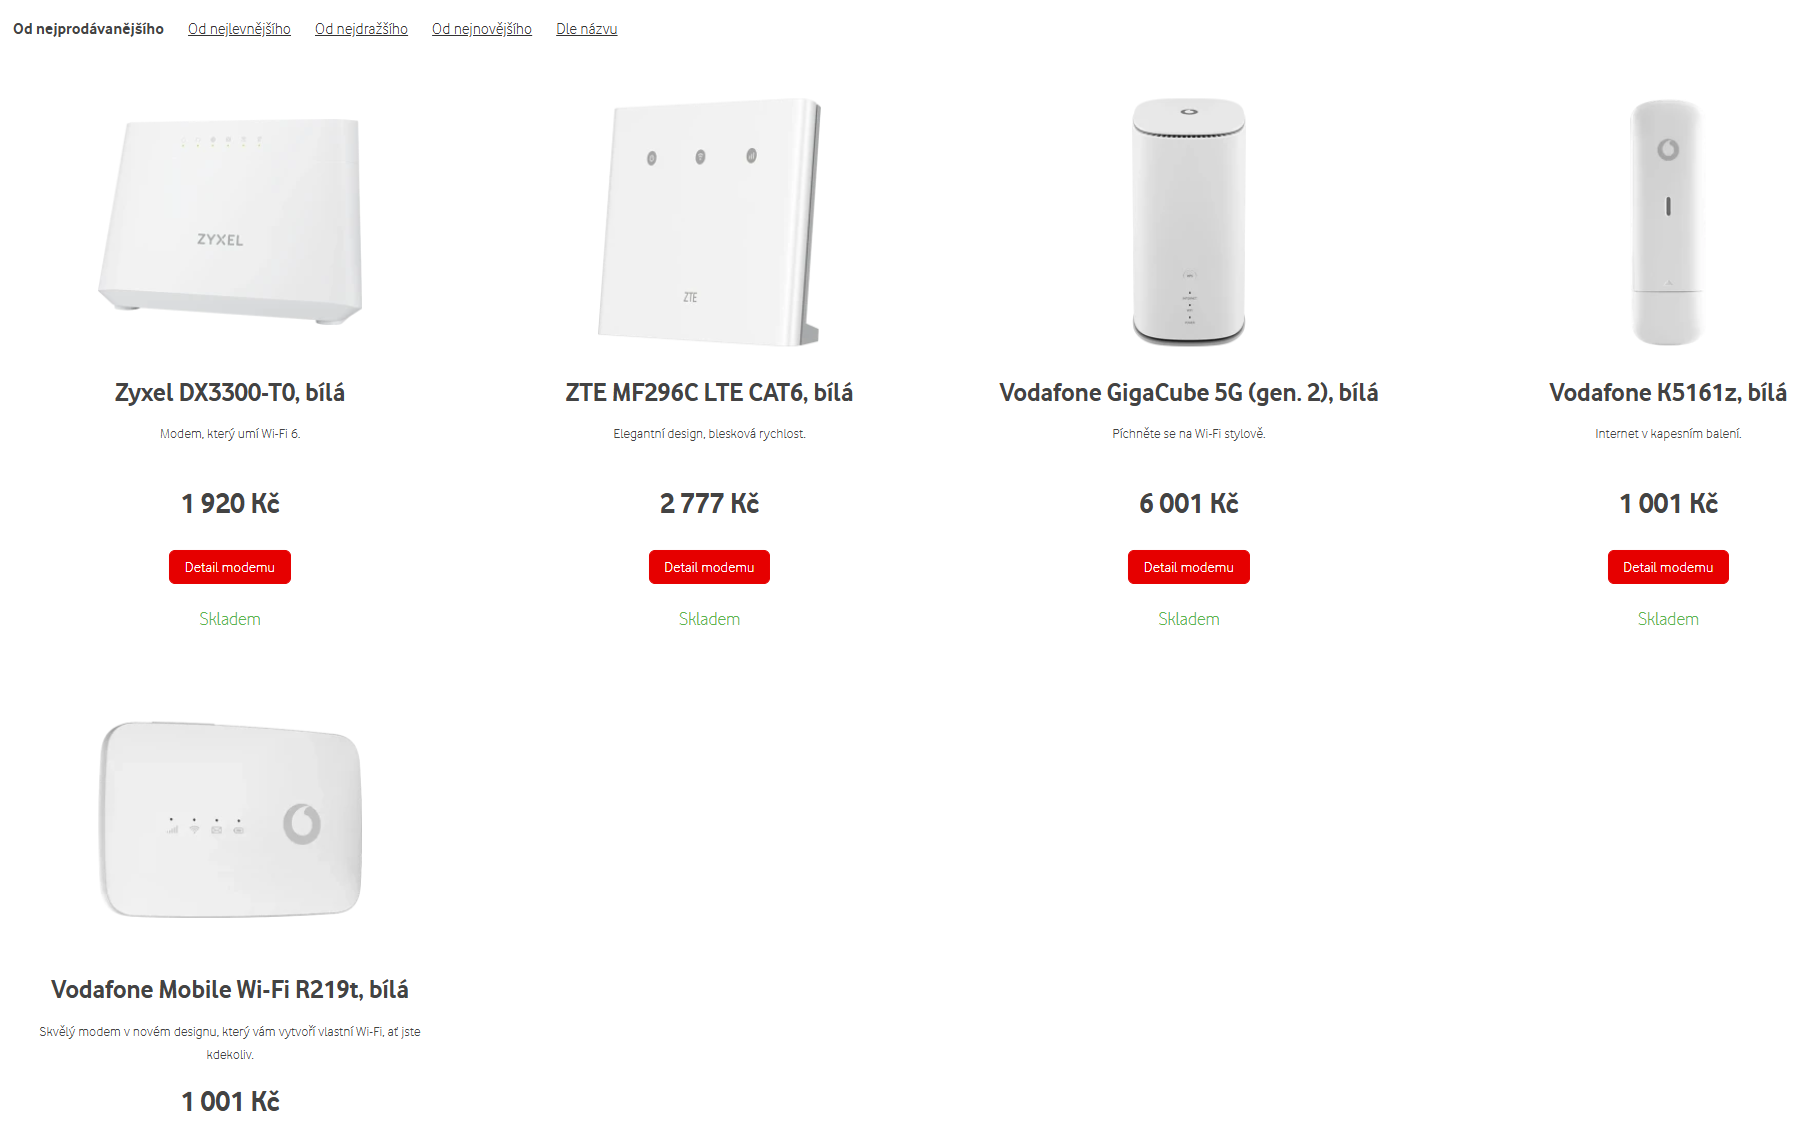1806x1124 pixels.
Task: Click the Vodafone K5161z, bílá title
Action: pos(1667,393)
